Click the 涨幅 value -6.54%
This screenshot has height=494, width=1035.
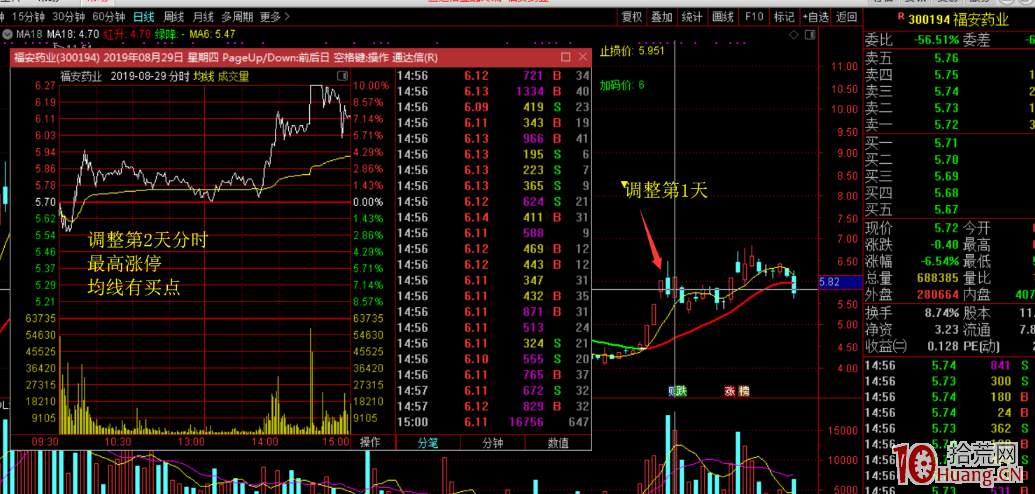938,262
